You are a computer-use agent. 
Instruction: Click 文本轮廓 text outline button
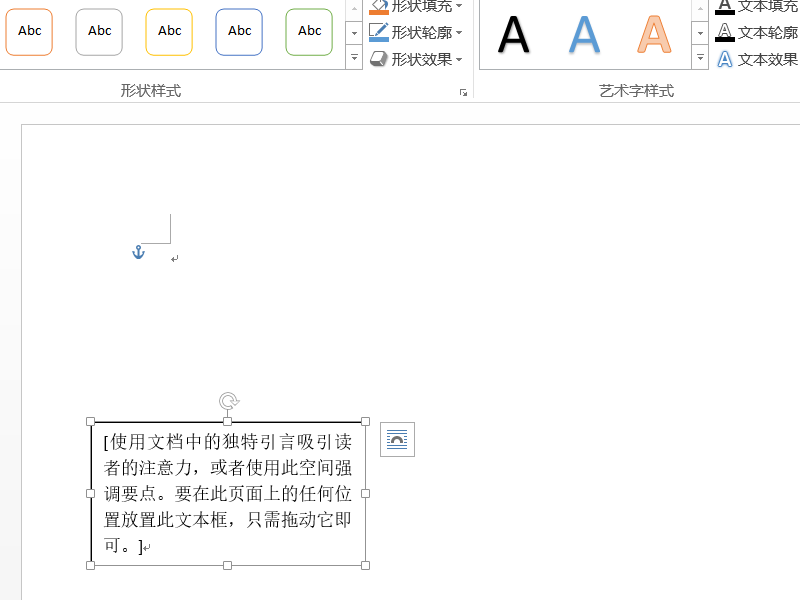(757, 33)
